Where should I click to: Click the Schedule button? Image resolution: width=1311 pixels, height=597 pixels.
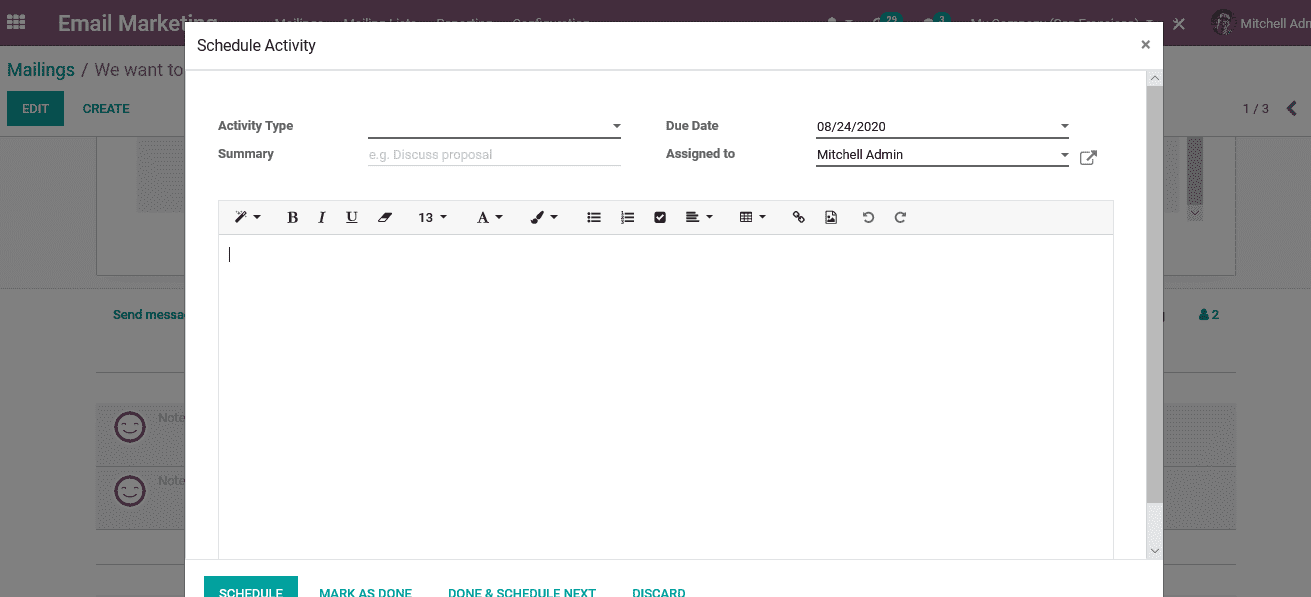[251, 587]
